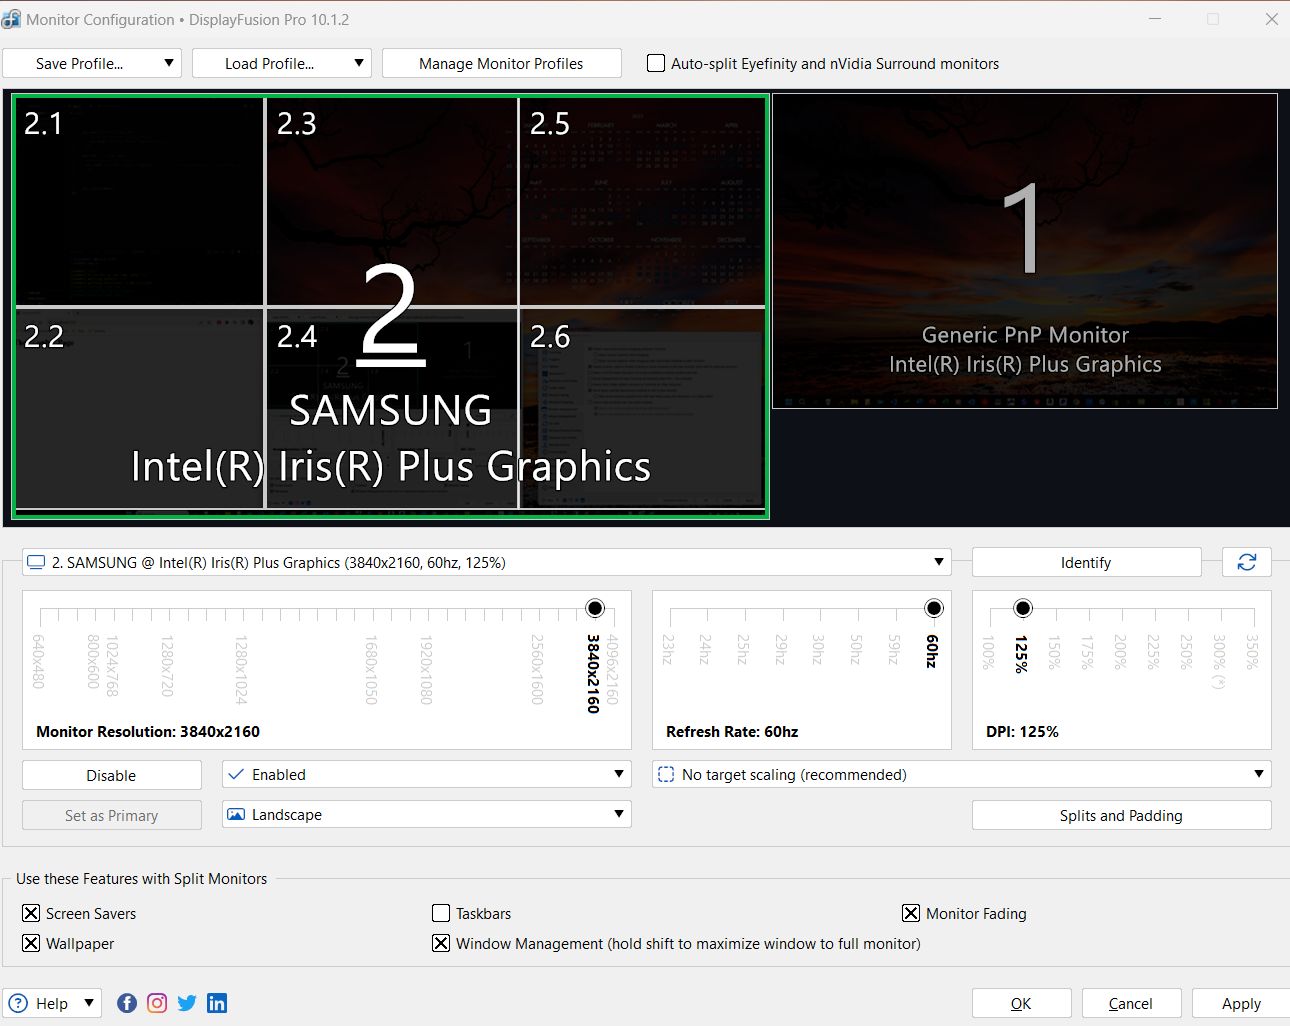Click the Manage Monitor Profiles button
This screenshot has height=1026, width=1290.
(x=501, y=63)
